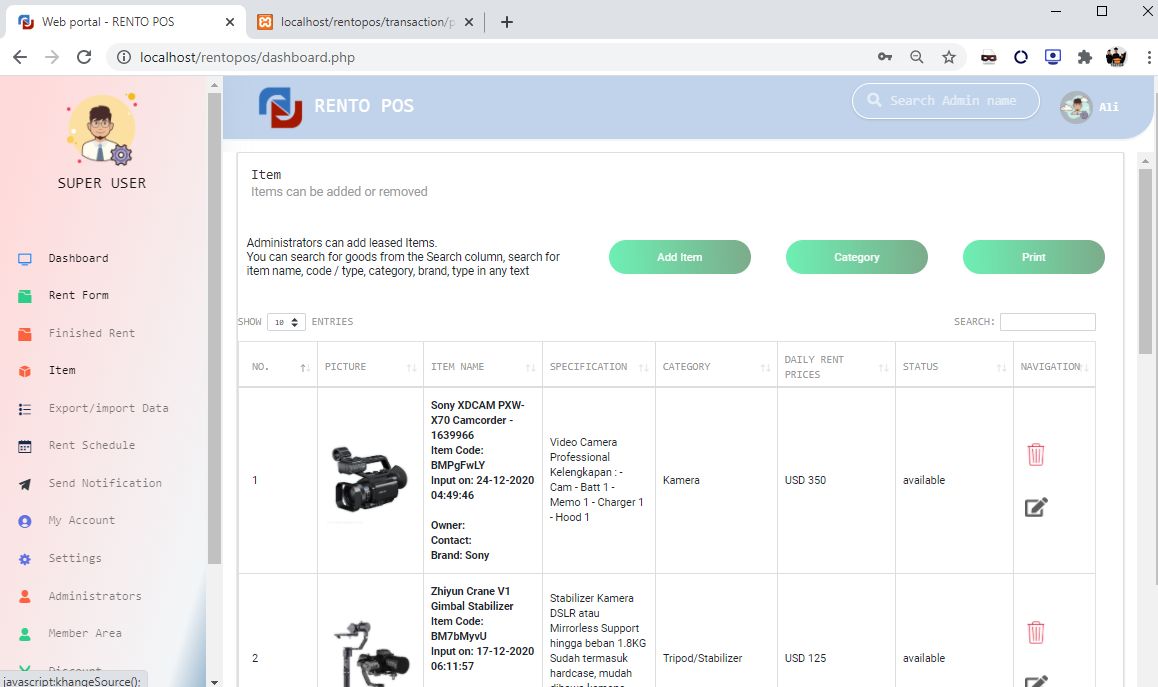Screen dimensions: 1158x687
Task: Open Rent Schedule from sidebar
Action: tap(92, 445)
